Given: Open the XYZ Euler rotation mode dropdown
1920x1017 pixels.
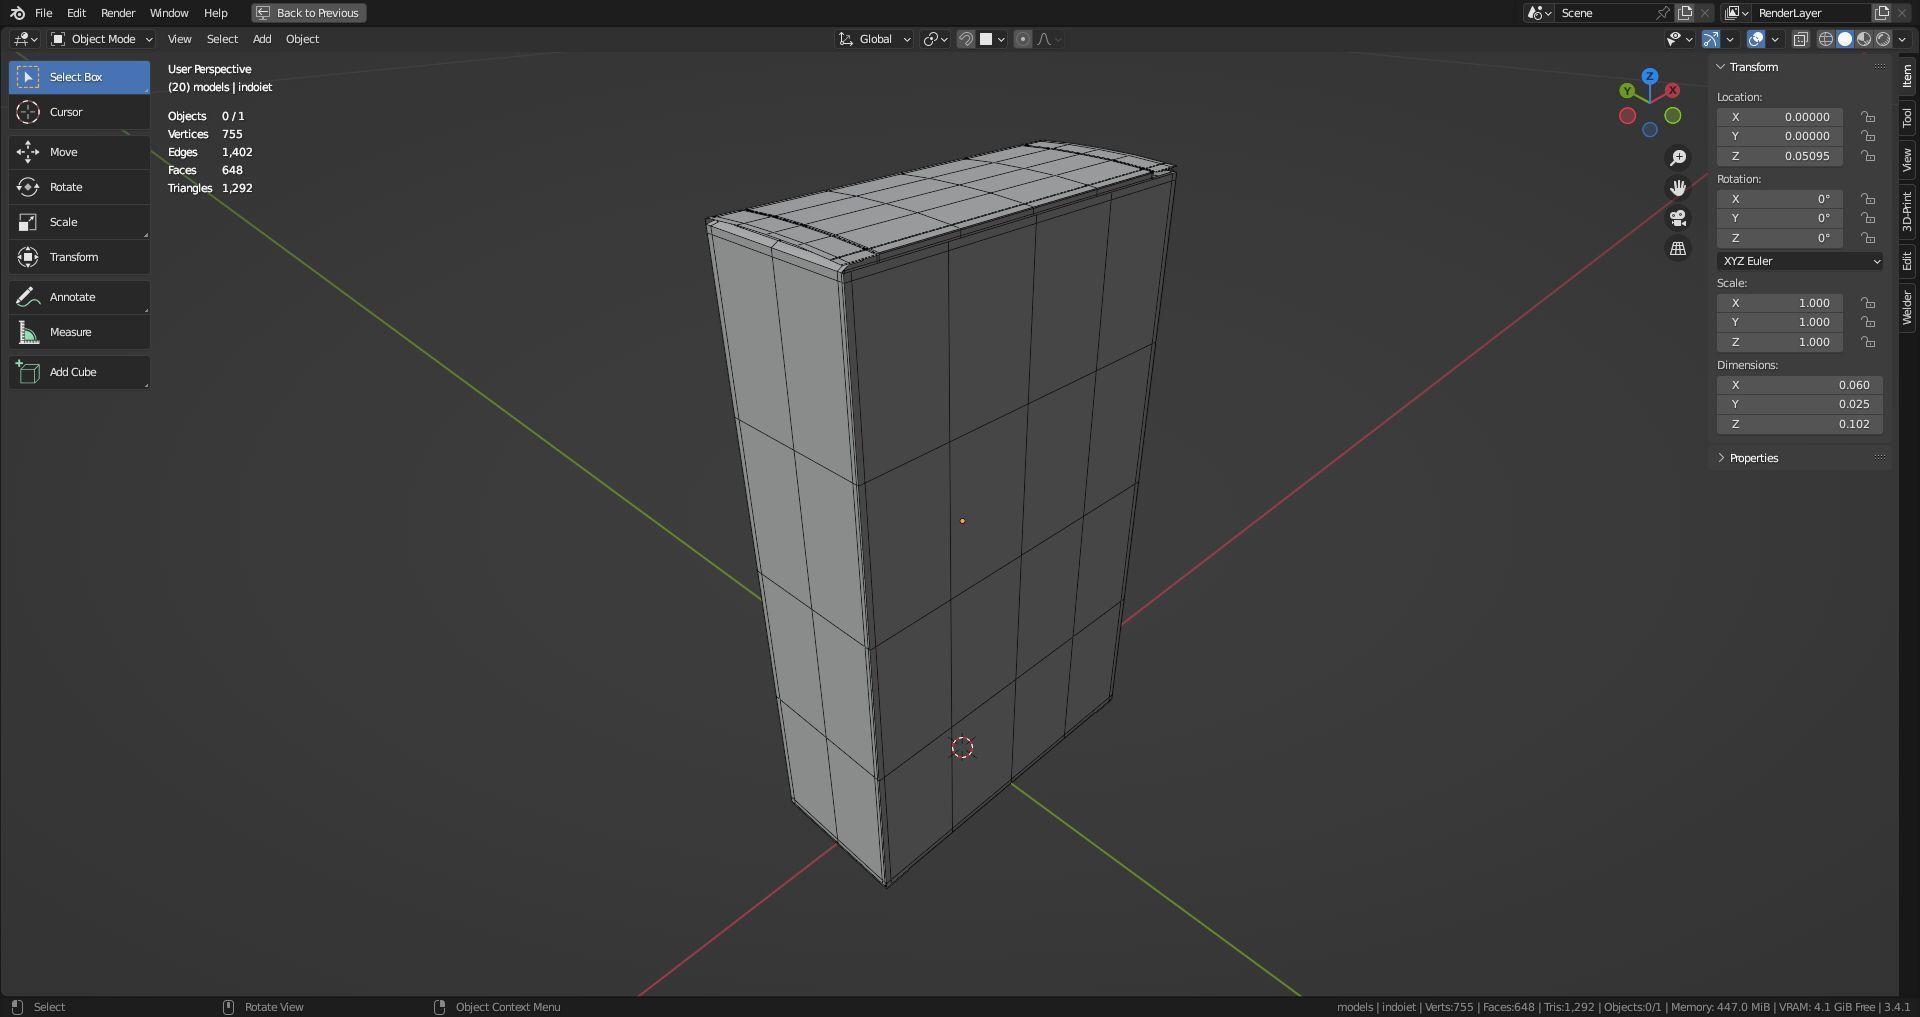Looking at the screenshot, I should [1800, 261].
